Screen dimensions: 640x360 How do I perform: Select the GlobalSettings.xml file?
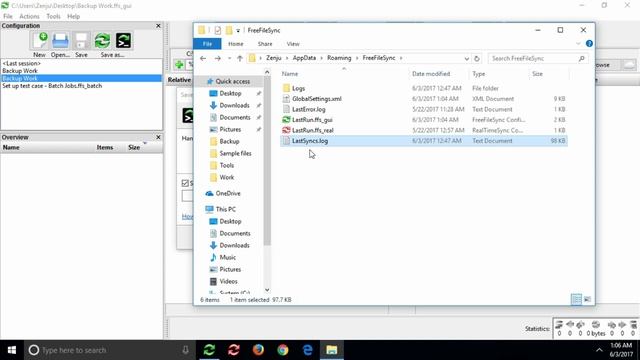pyautogui.click(x=317, y=99)
